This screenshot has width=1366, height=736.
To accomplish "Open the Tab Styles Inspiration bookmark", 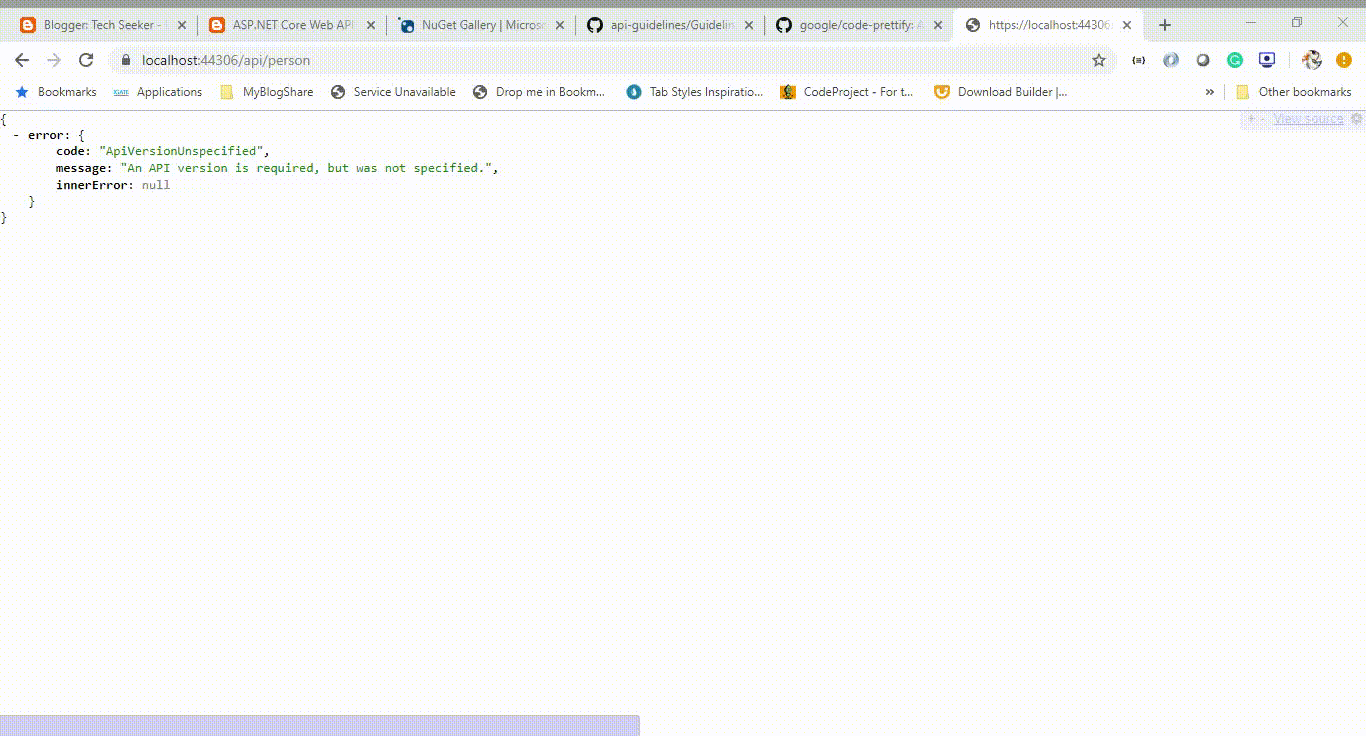I will [696, 91].
